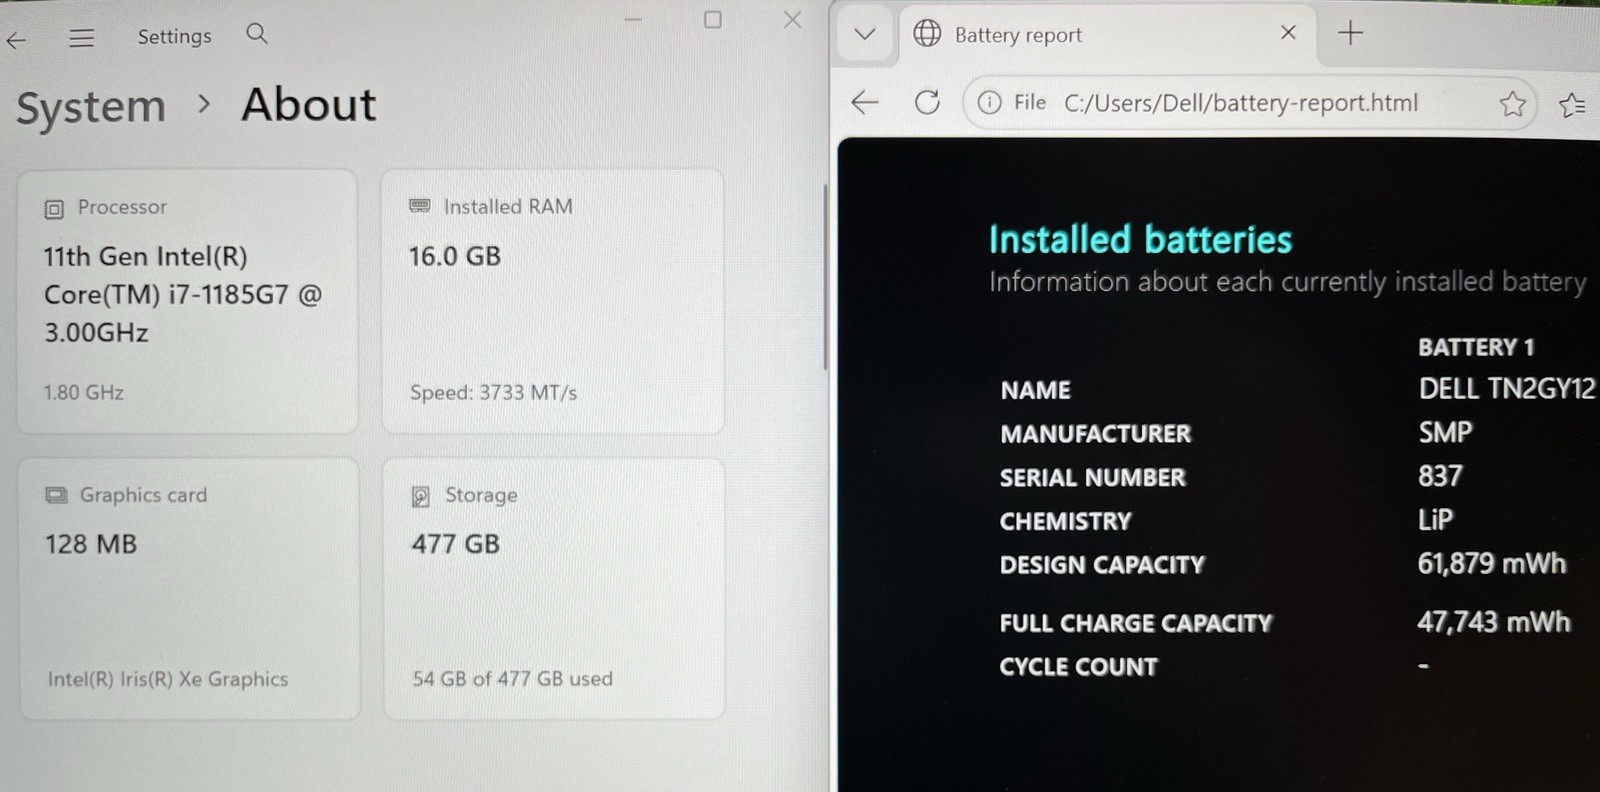Select the 477 GB storage value
Screen dimensions: 1600x792
[455, 544]
